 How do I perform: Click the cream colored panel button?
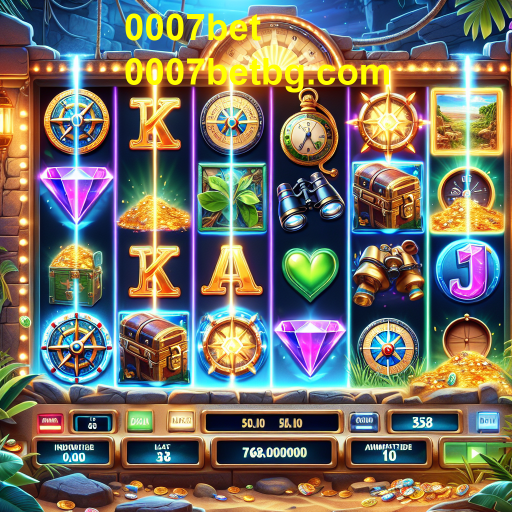[x=182, y=421]
